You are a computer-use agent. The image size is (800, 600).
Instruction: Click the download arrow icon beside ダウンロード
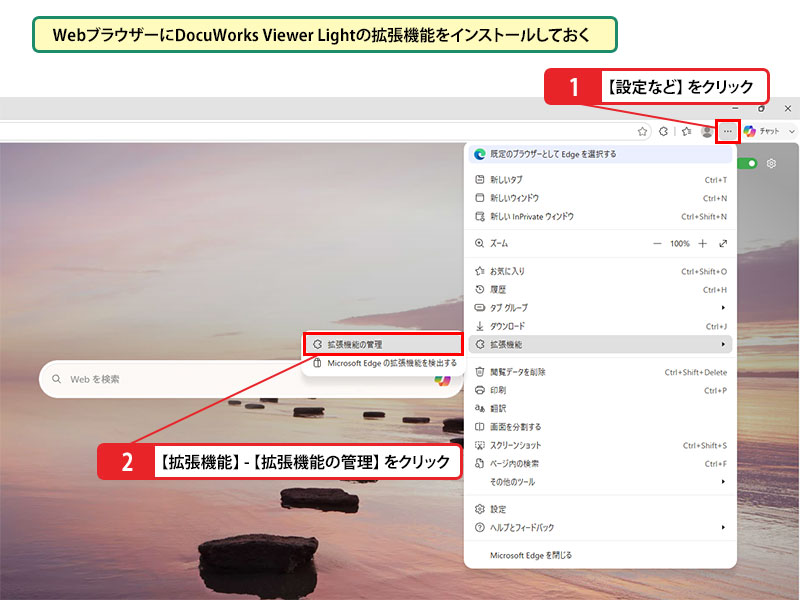pos(480,326)
